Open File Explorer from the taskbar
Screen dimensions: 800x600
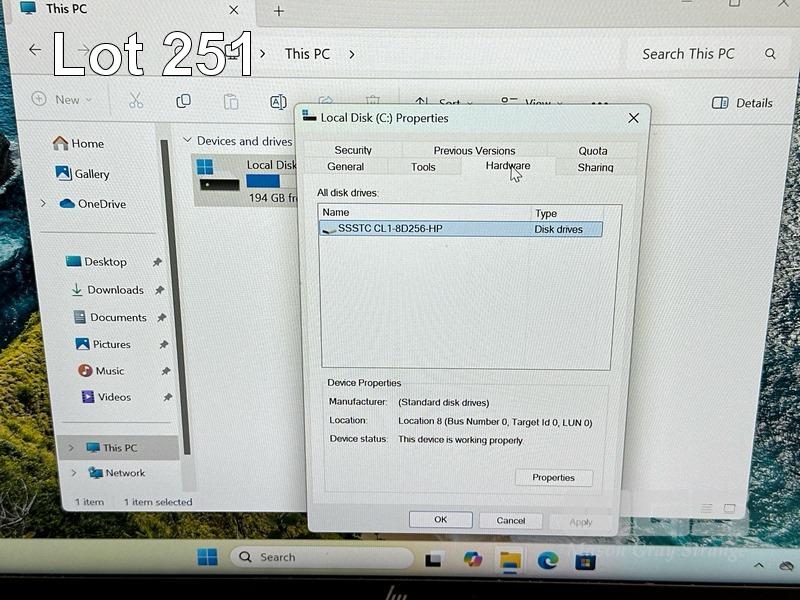(510, 560)
